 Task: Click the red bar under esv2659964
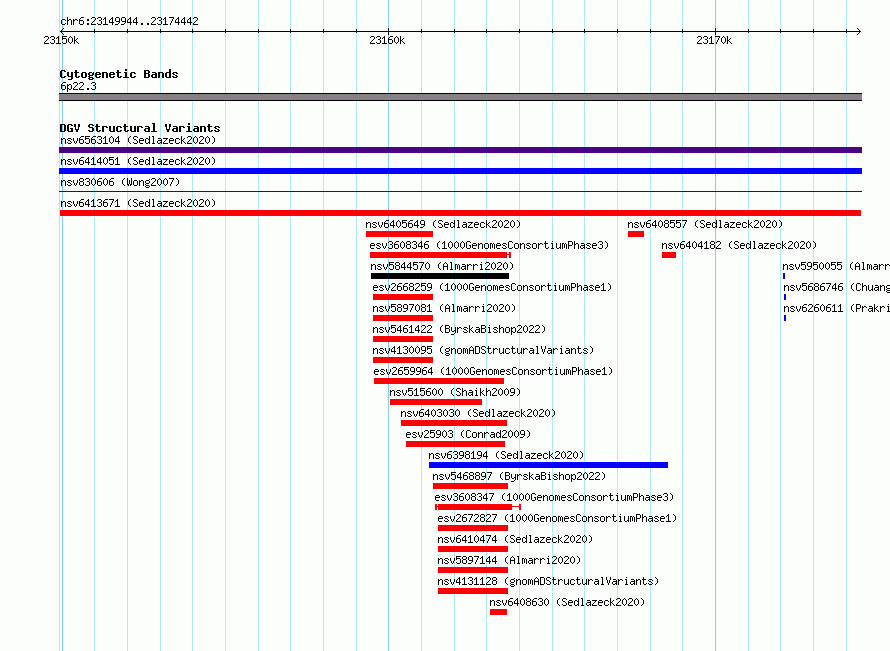click(x=438, y=381)
